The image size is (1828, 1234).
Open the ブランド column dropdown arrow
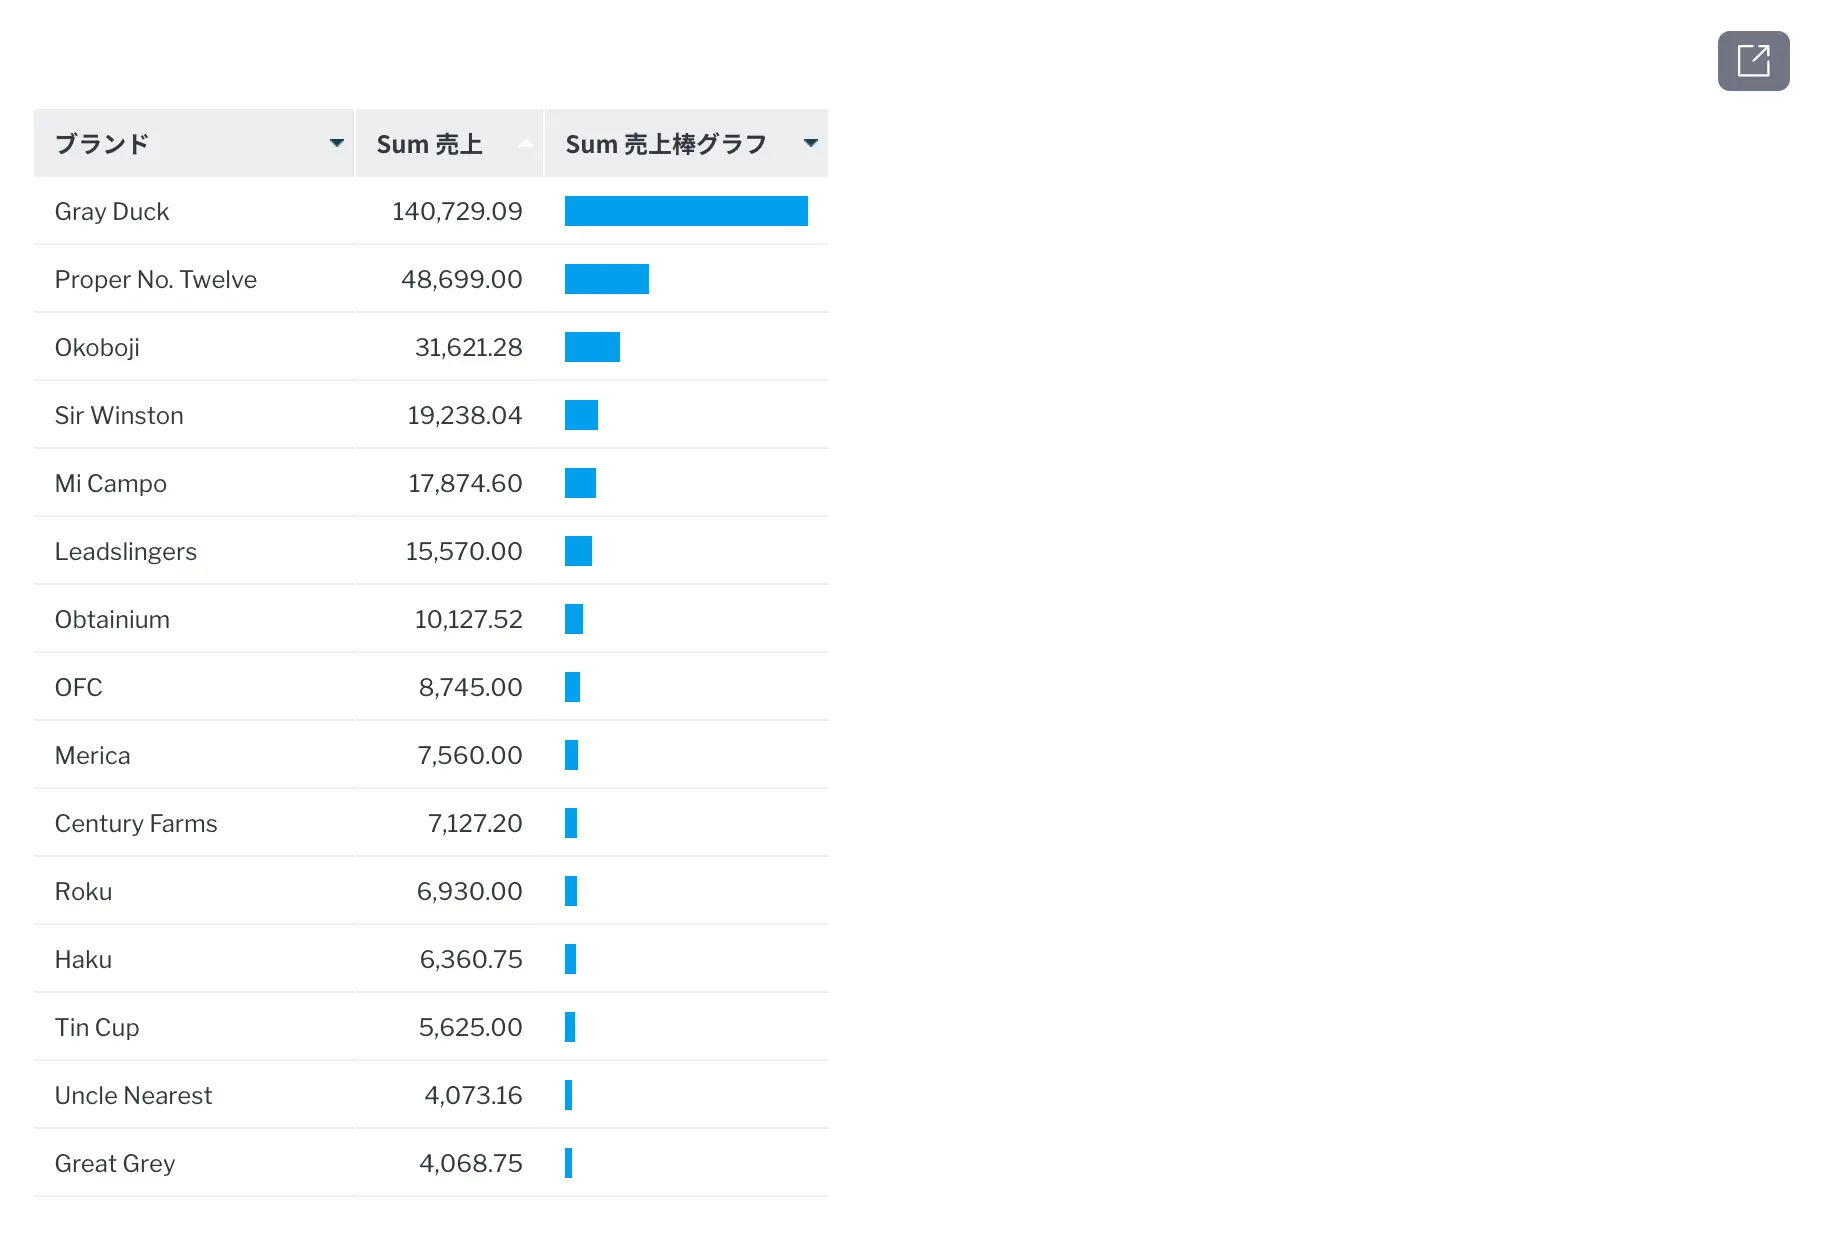[x=337, y=143]
